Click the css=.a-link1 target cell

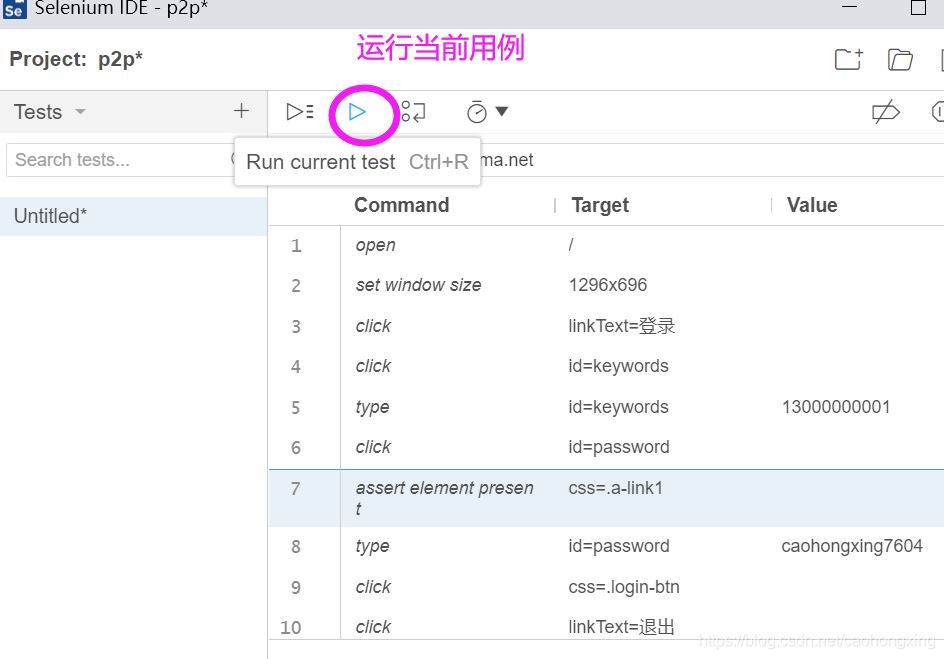pyautogui.click(x=615, y=488)
